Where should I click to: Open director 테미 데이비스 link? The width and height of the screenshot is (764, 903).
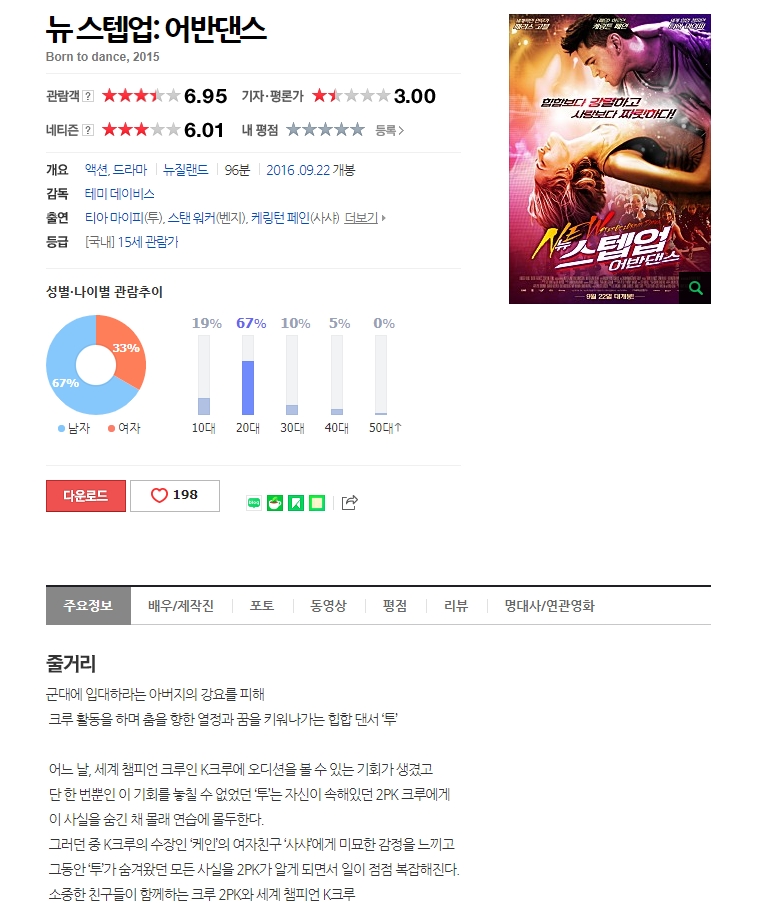[120, 194]
